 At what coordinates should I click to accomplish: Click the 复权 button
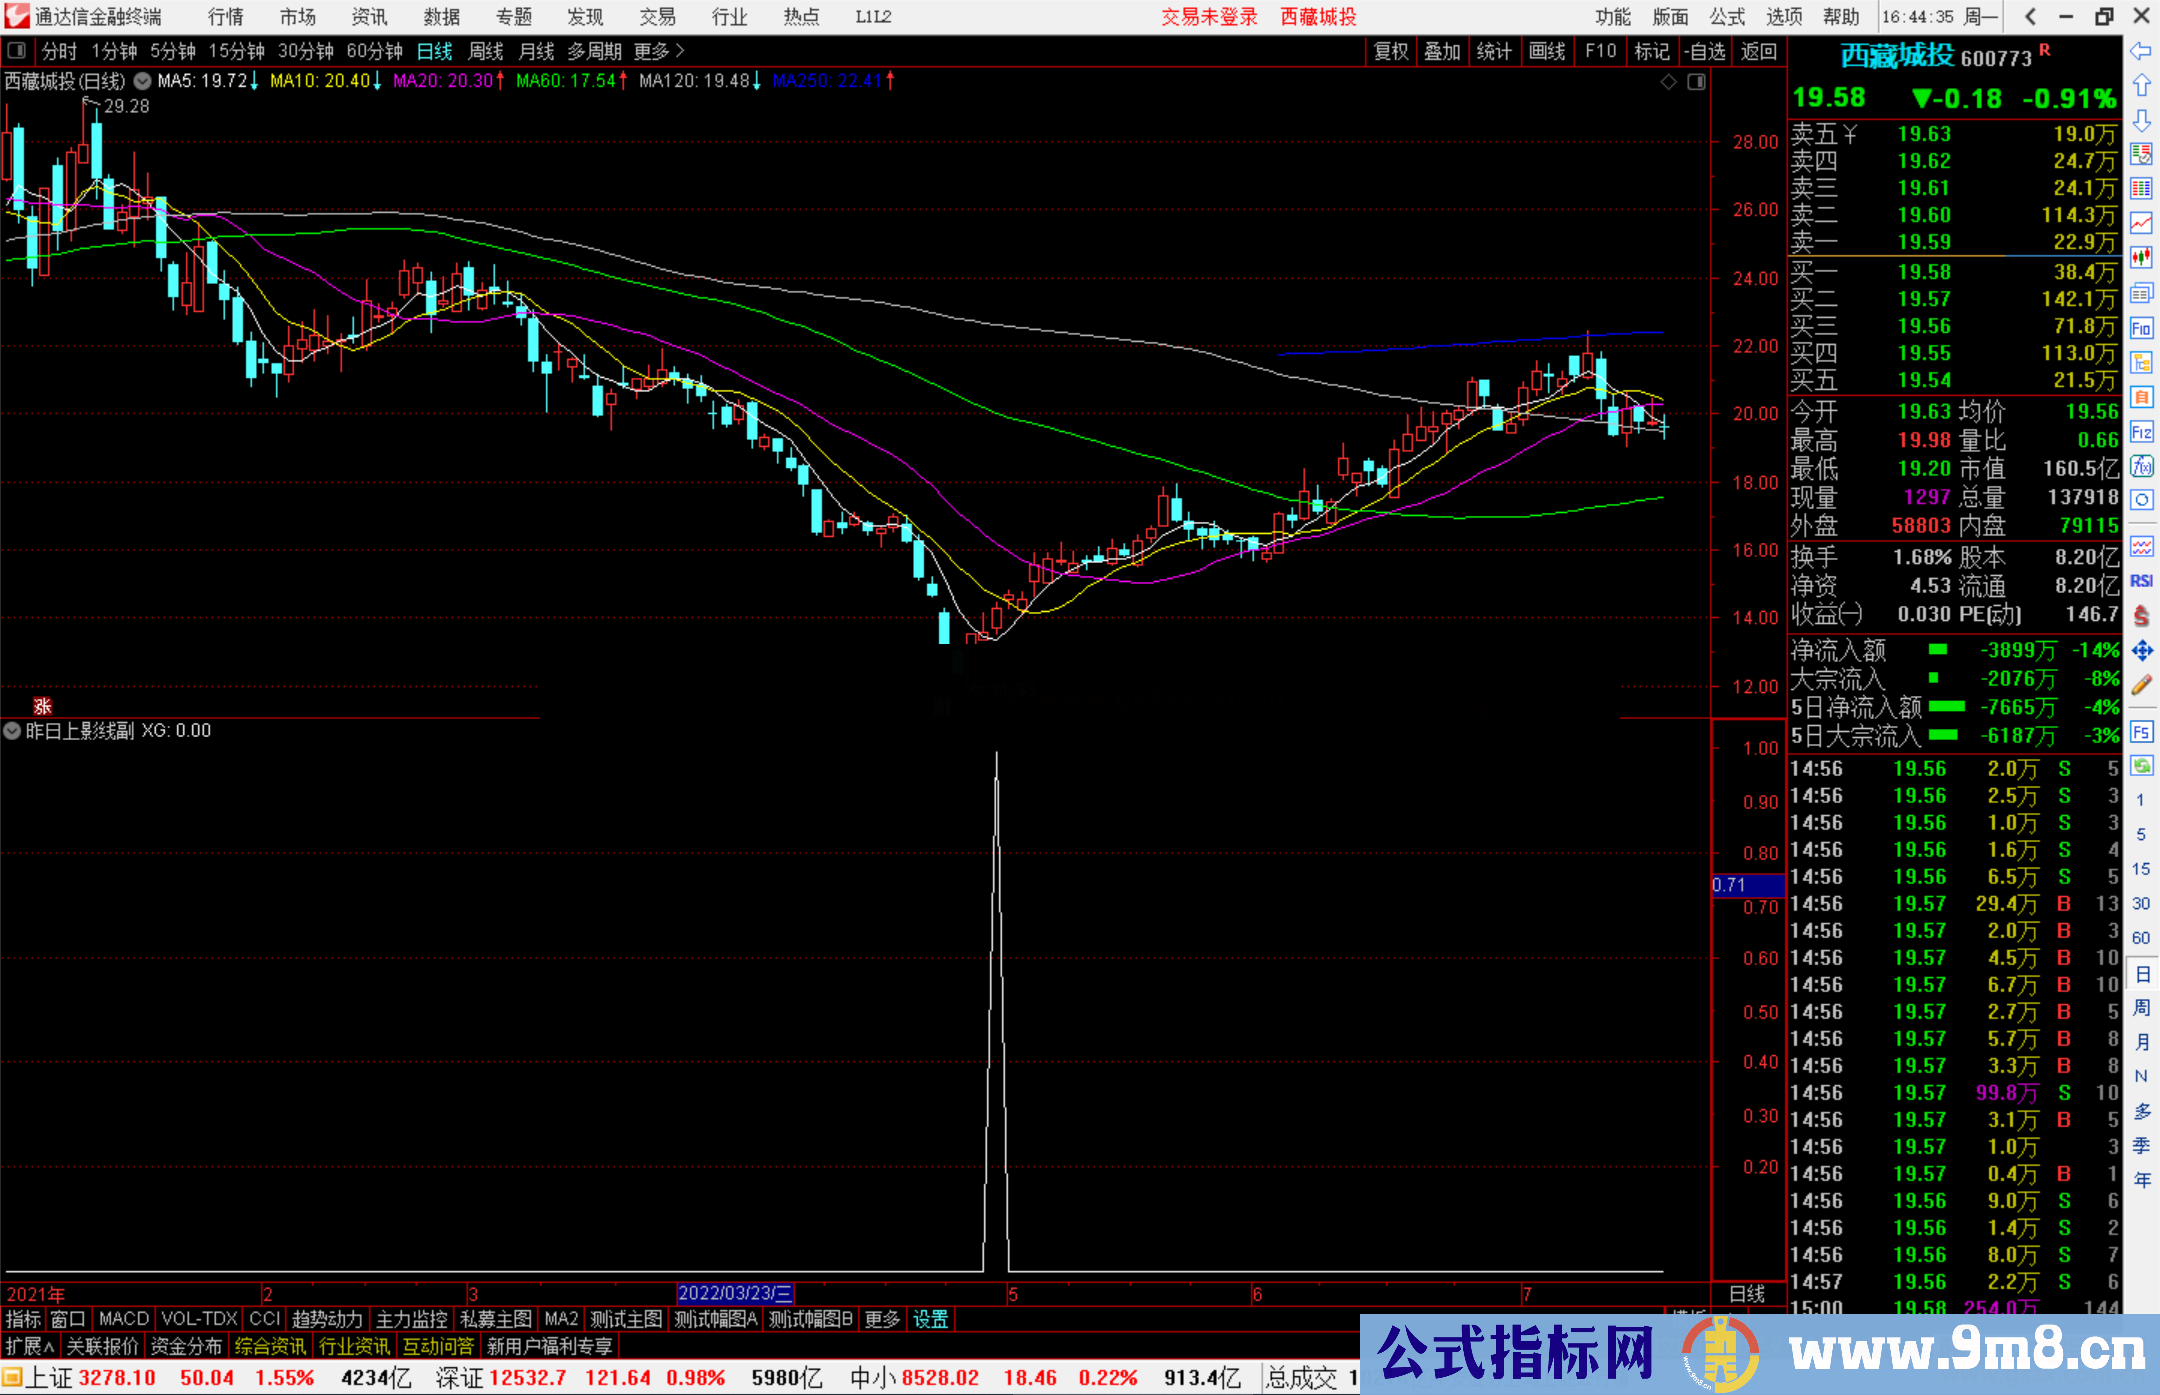pos(1391,51)
